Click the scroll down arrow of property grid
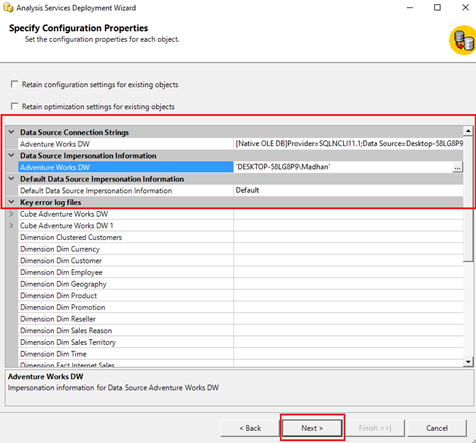The height and width of the screenshot is (443, 476). pos(468,362)
